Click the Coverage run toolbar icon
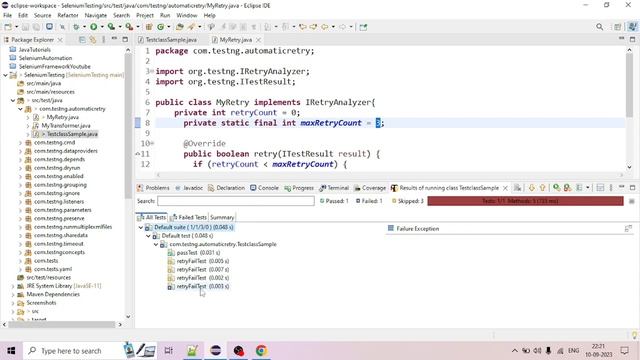640x360 pixels. (111, 27)
